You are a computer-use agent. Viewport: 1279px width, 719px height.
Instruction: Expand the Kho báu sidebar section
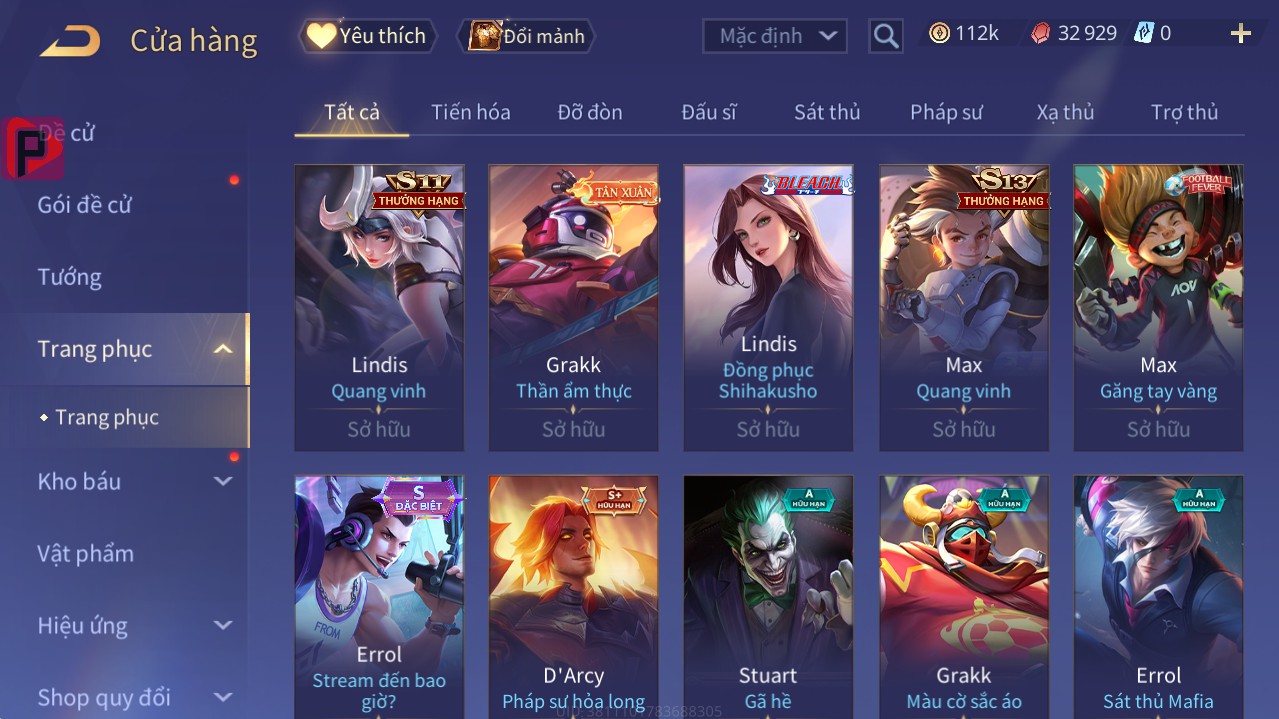pyautogui.click(x=223, y=481)
